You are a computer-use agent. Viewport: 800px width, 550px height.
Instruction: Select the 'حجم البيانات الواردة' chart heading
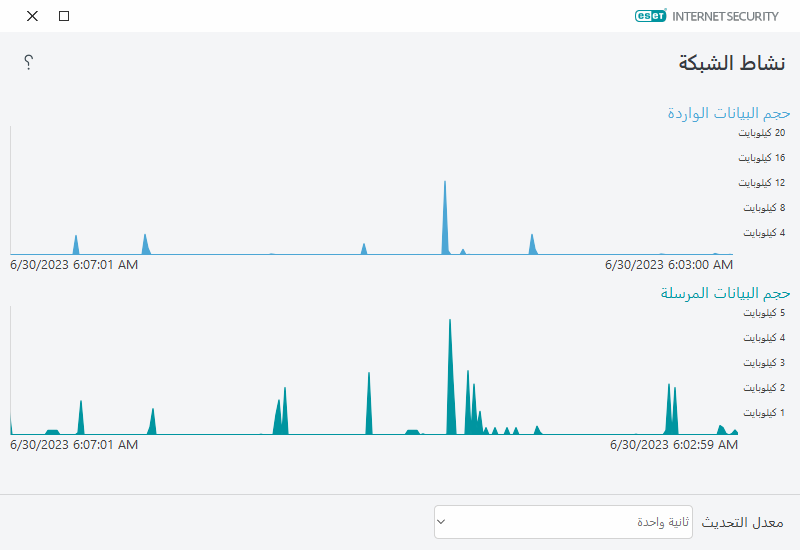point(729,113)
